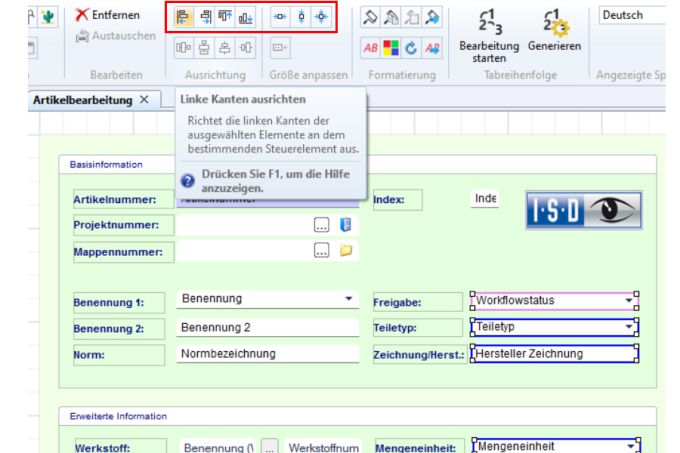Click the align right edges icon

point(205,17)
